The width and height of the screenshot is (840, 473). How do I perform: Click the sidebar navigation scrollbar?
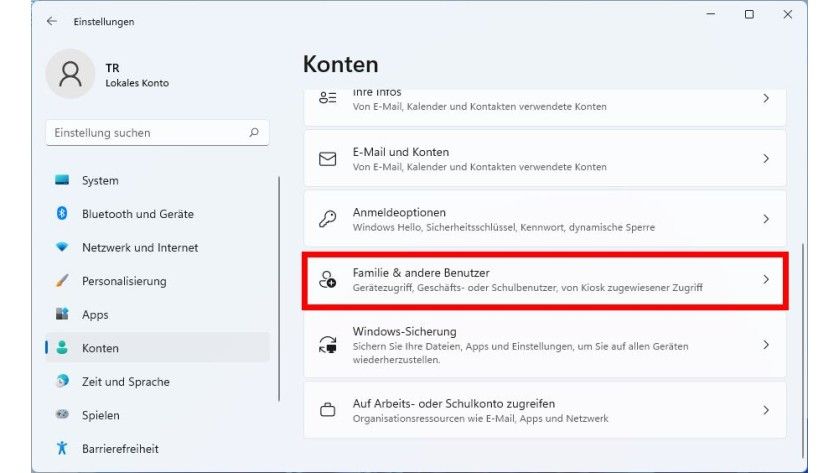(279, 289)
